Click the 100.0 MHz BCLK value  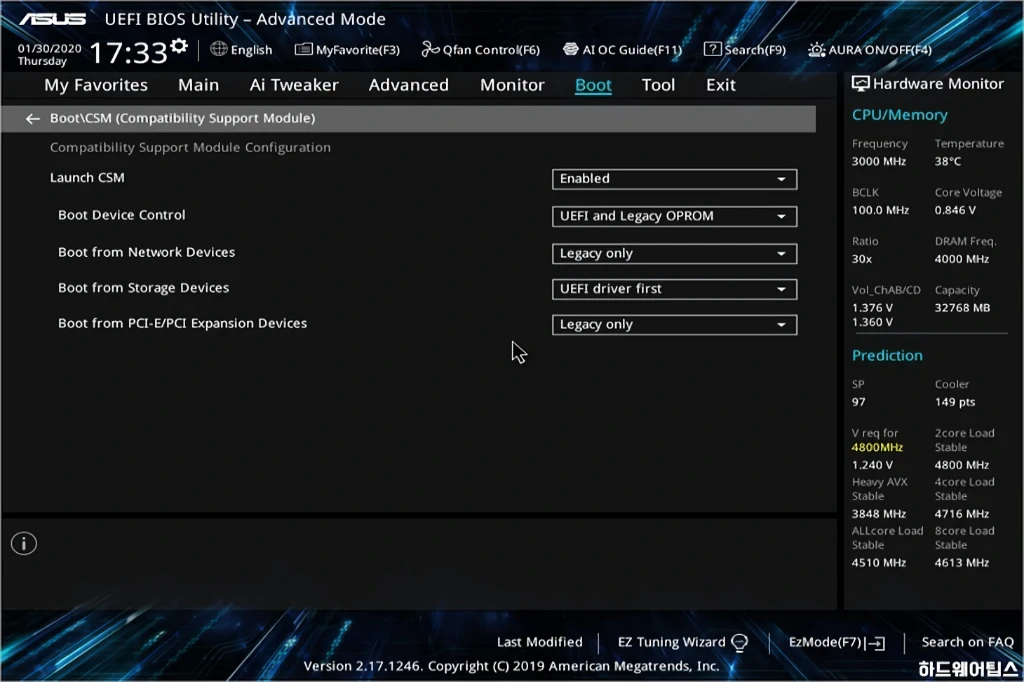(x=880, y=210)
